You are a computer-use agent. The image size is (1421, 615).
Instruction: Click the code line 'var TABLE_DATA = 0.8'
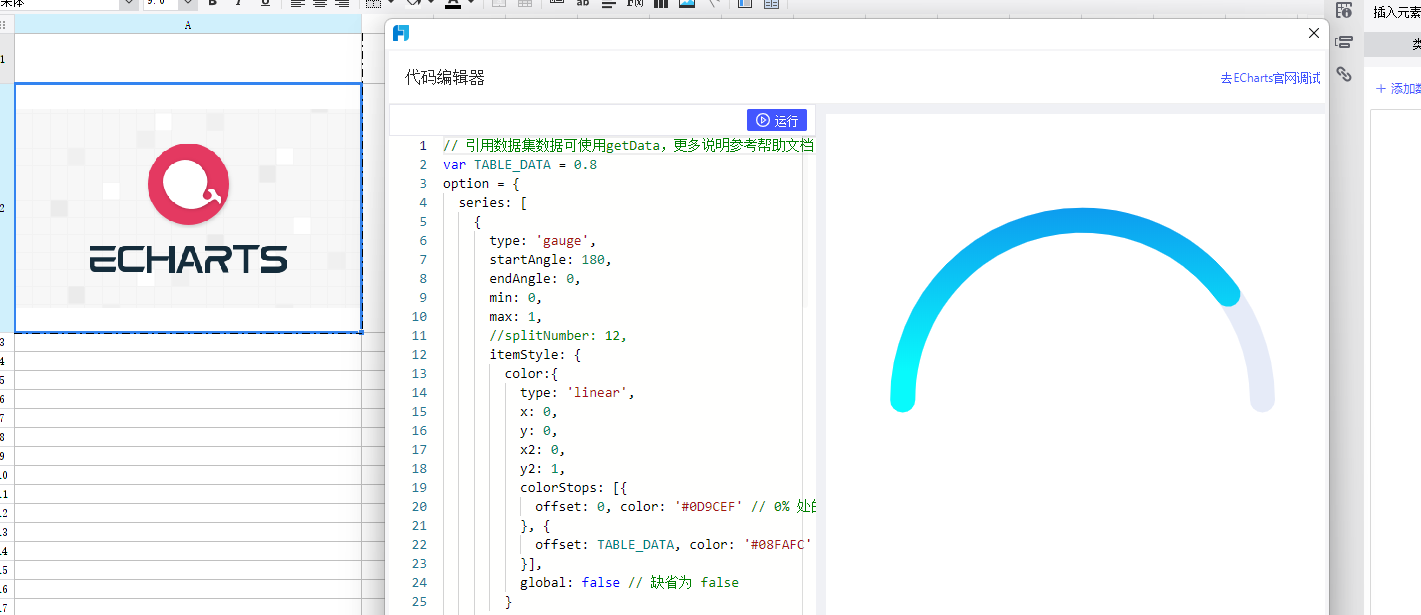point(520,164)
